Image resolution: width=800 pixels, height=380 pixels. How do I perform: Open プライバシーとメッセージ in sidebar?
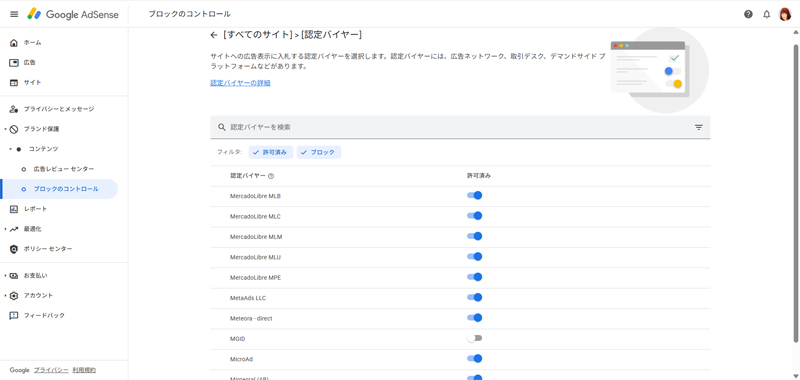[x=59, y=109]
